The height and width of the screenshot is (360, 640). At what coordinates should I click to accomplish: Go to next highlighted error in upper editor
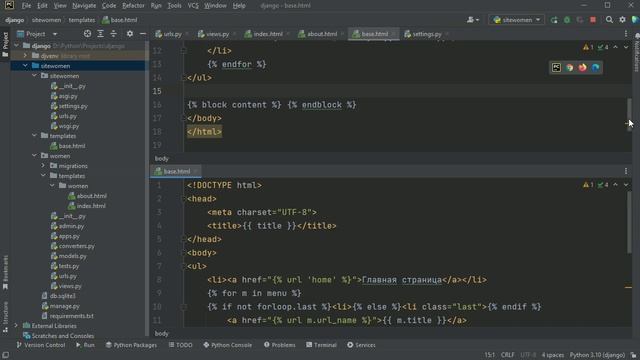(x=626, y=47)
